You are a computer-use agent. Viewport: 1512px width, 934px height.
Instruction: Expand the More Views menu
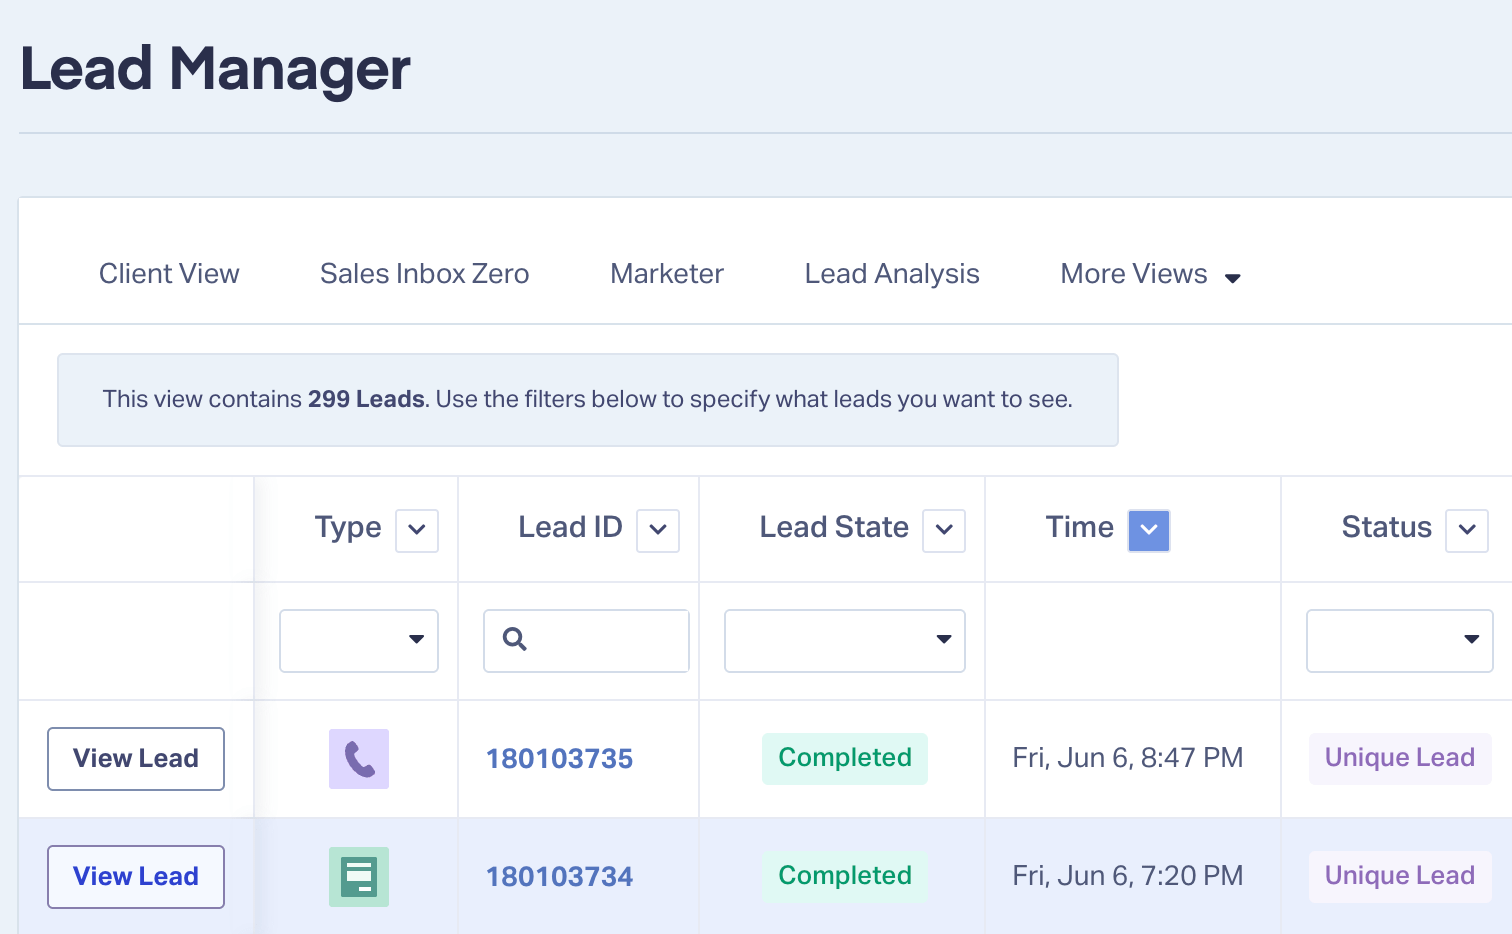(x=1151, y=274)
